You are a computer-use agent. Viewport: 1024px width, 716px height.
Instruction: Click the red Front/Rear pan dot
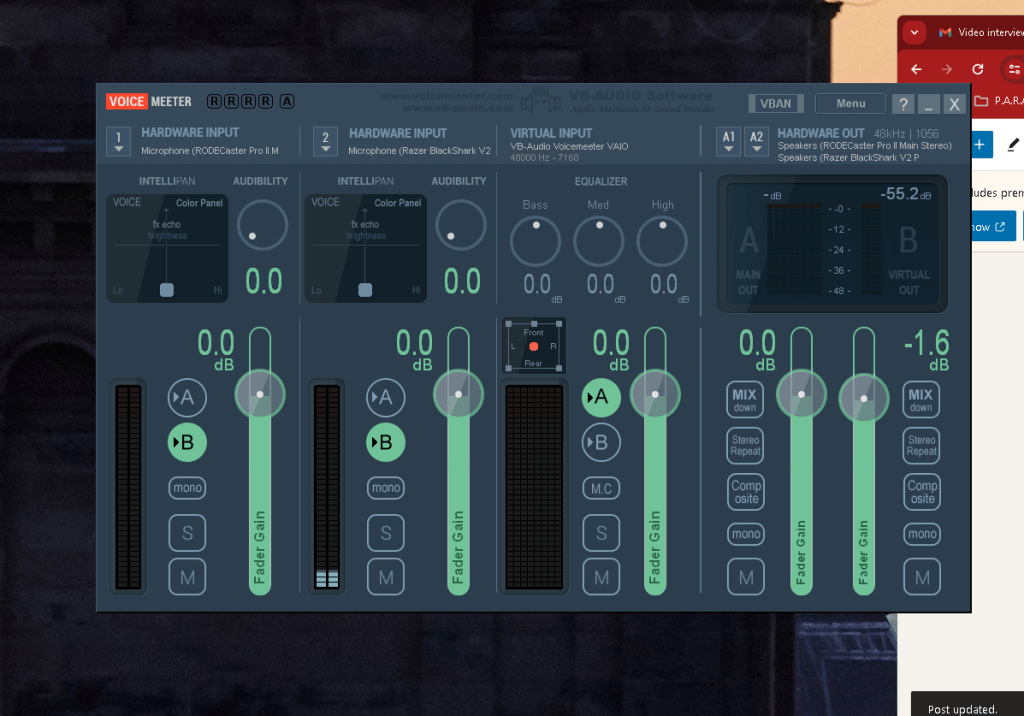pyautogui.click(x=534, y=346)
